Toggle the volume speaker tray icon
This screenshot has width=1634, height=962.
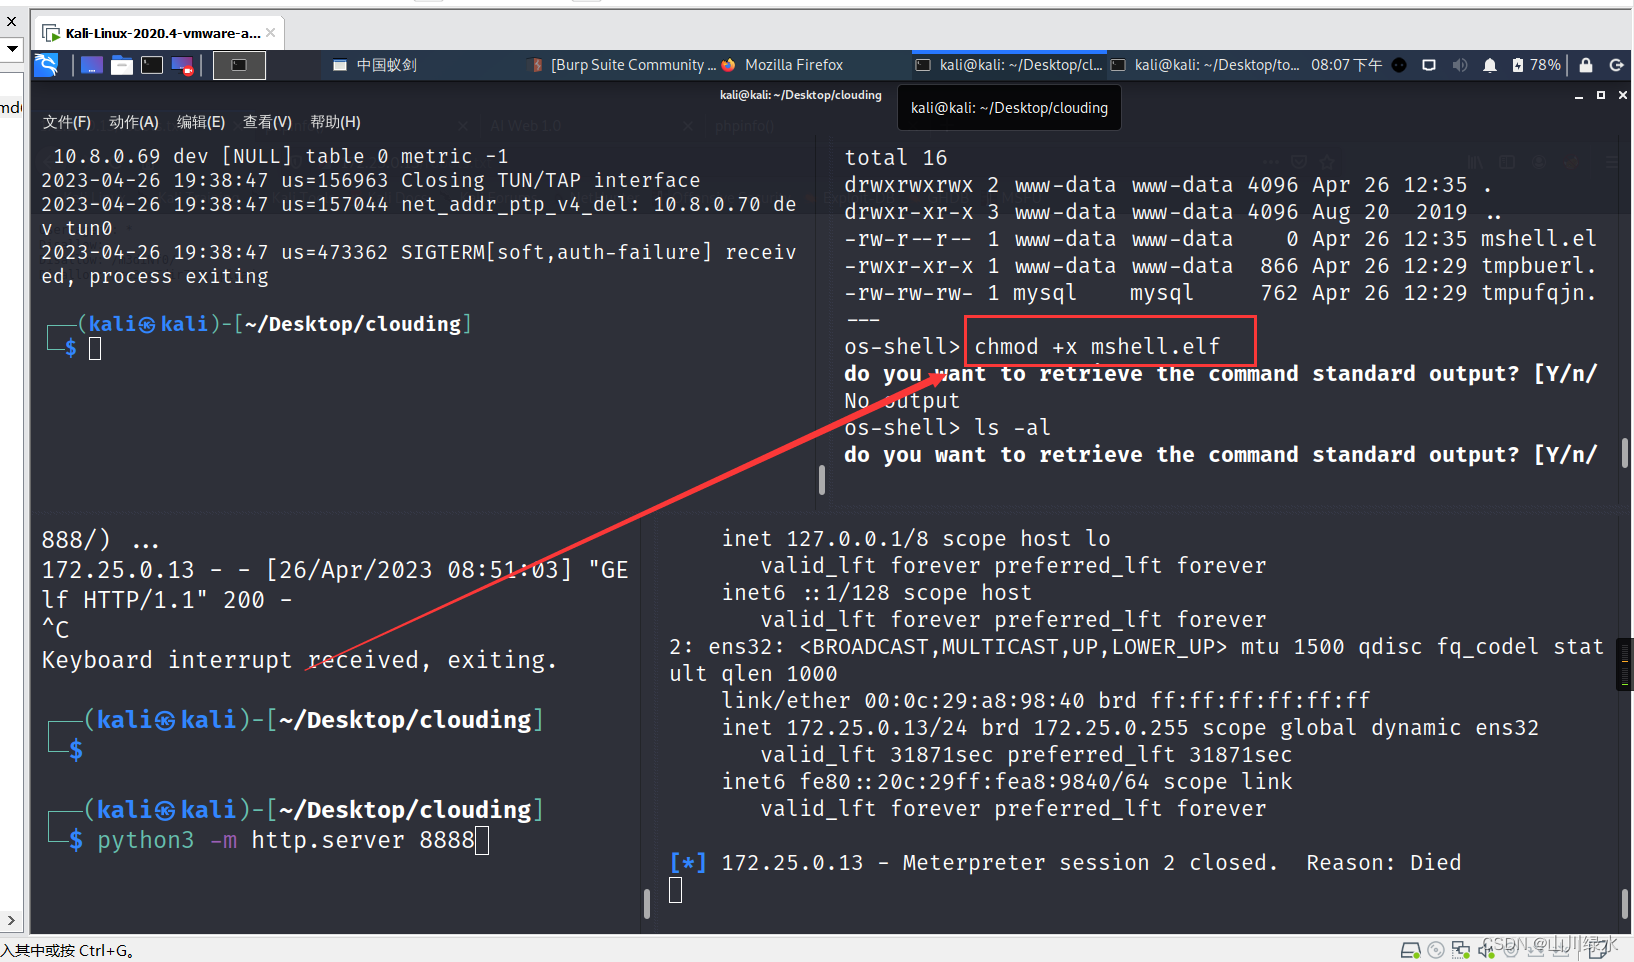click(1460, 65)
